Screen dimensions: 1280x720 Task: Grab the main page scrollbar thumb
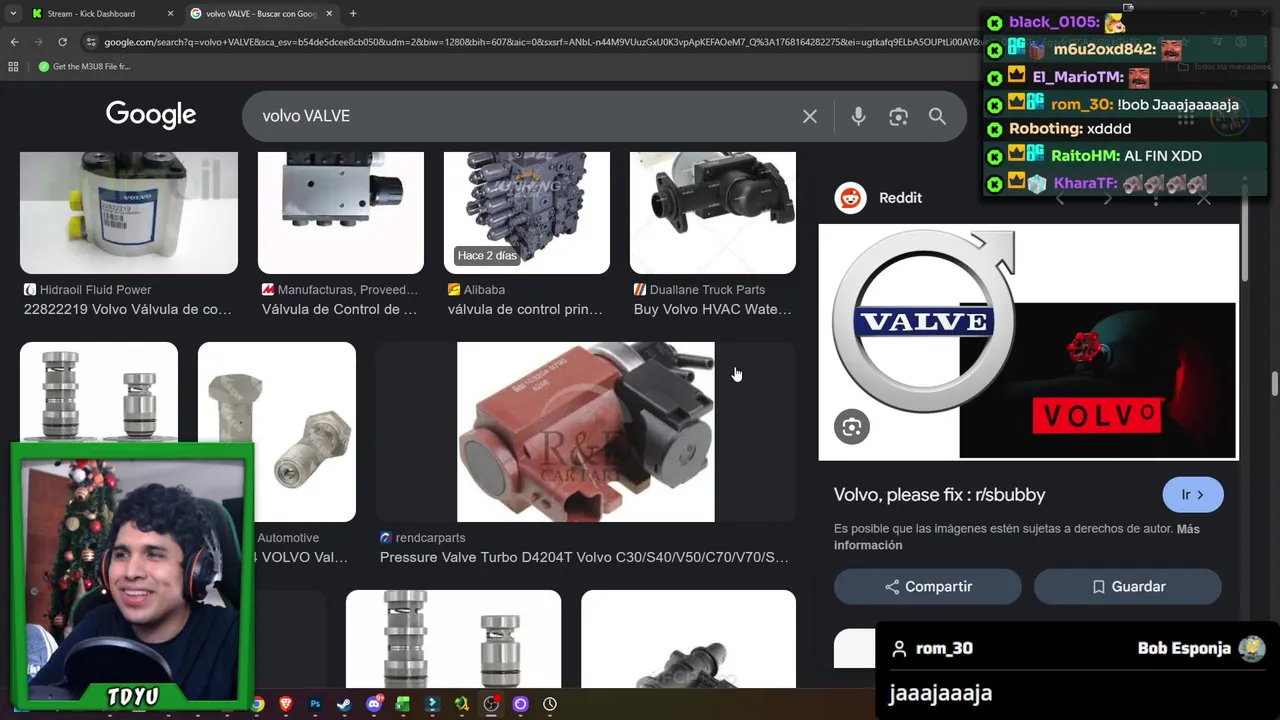(x=1274, y=385)
